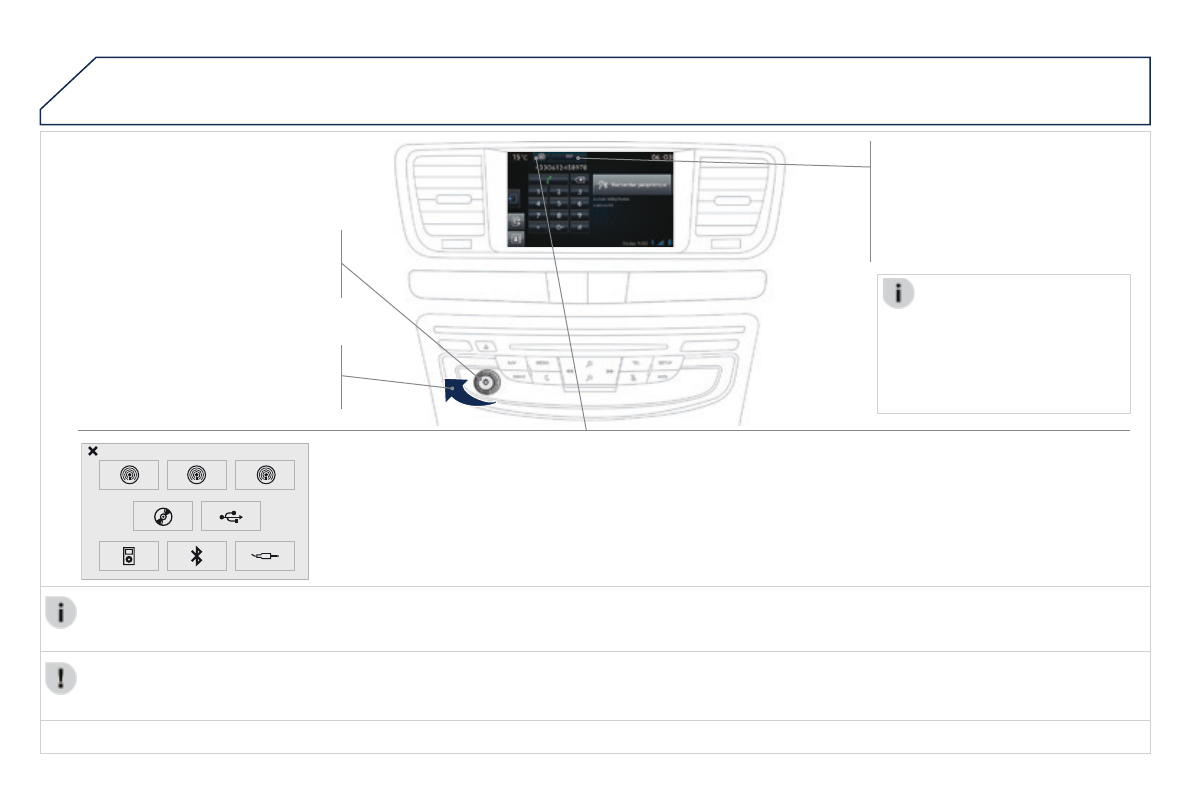Tap the backspace key on the dial pad
This screenshot has height=794, width=1191.
(x=578, y=180)
